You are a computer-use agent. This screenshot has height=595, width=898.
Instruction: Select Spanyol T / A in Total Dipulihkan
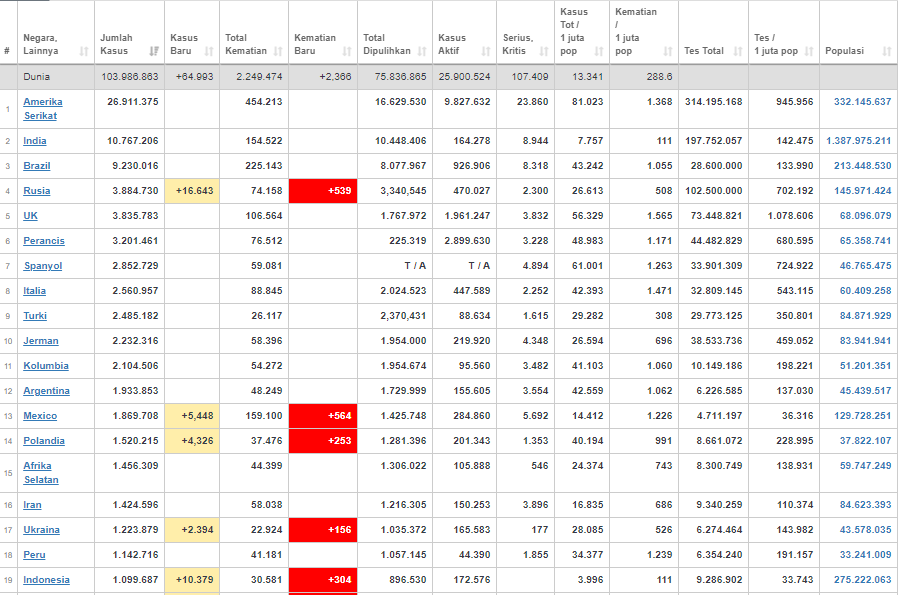click(415, 266)
